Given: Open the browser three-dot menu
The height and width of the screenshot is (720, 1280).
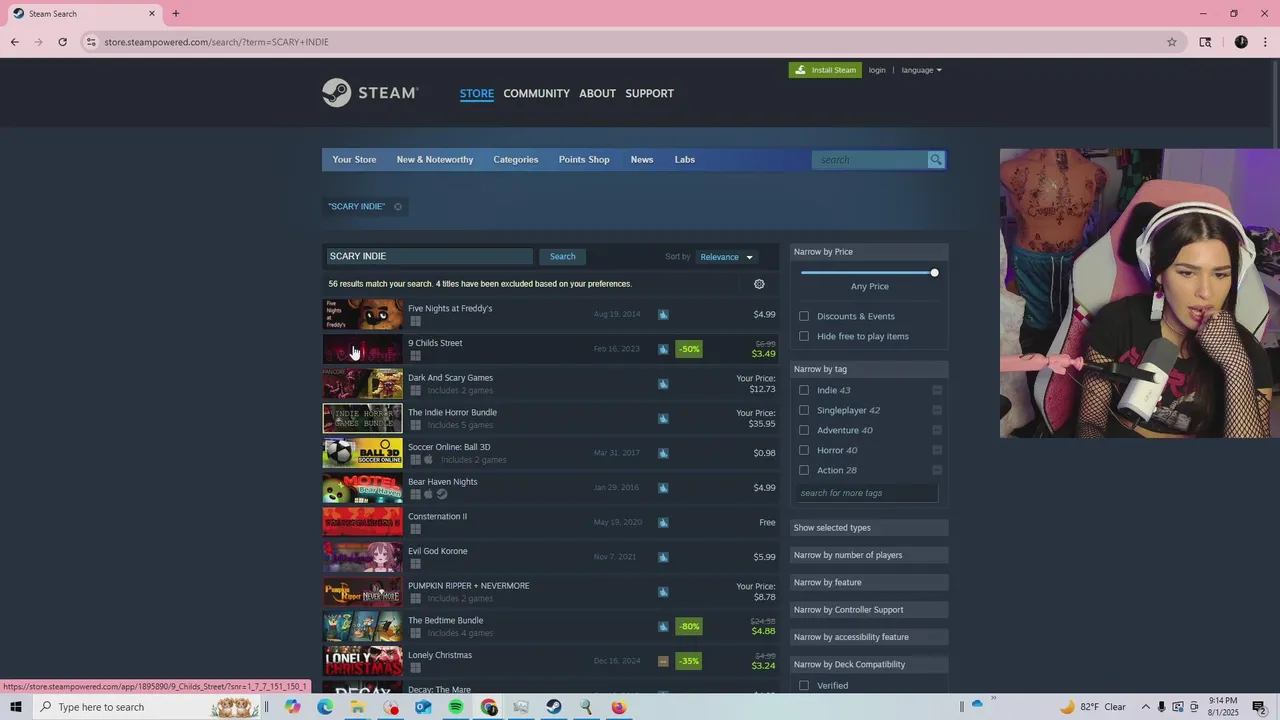Looking at the screenshot, I should pyautogui.click(x=1265, y=42).
